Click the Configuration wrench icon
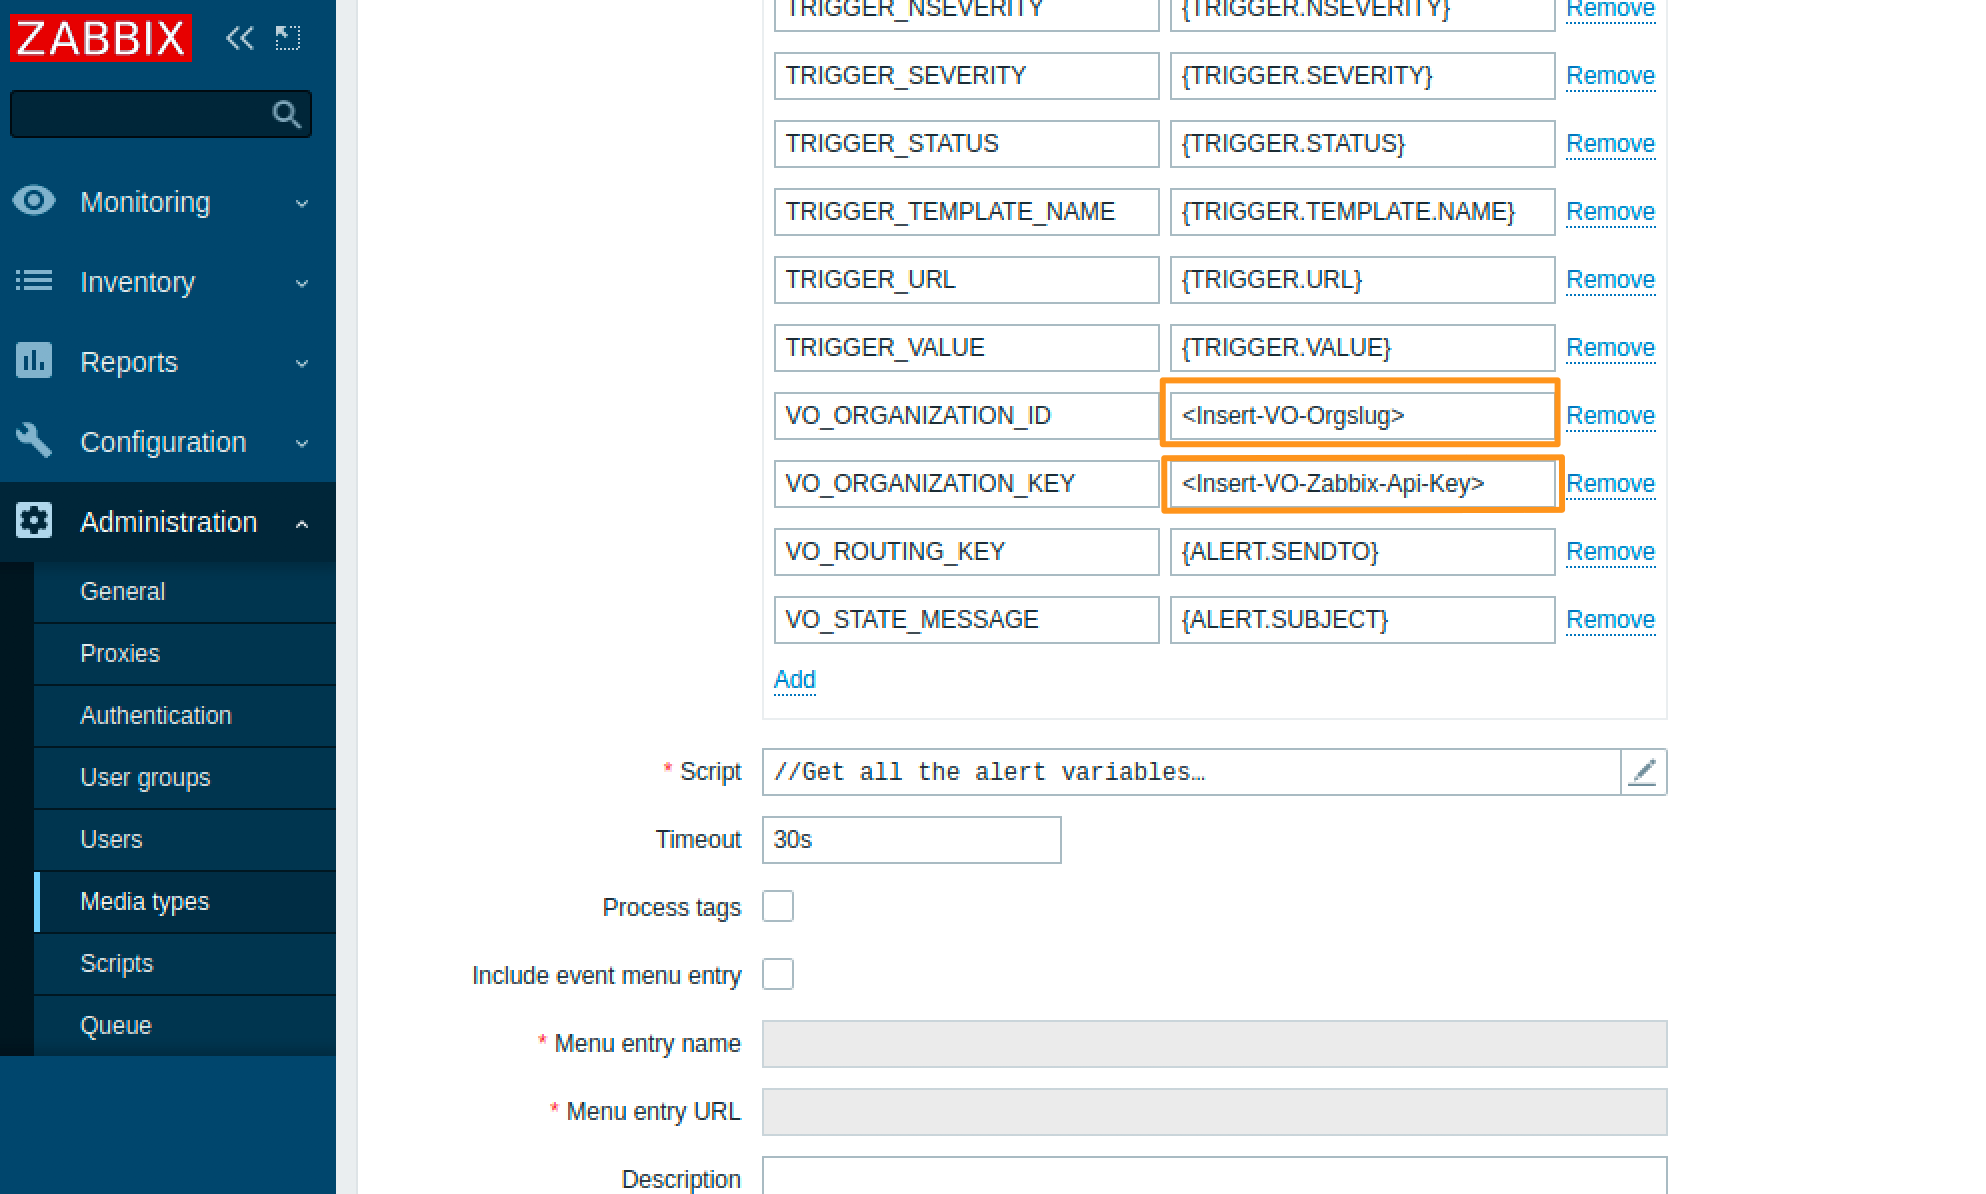 (34, 441)
